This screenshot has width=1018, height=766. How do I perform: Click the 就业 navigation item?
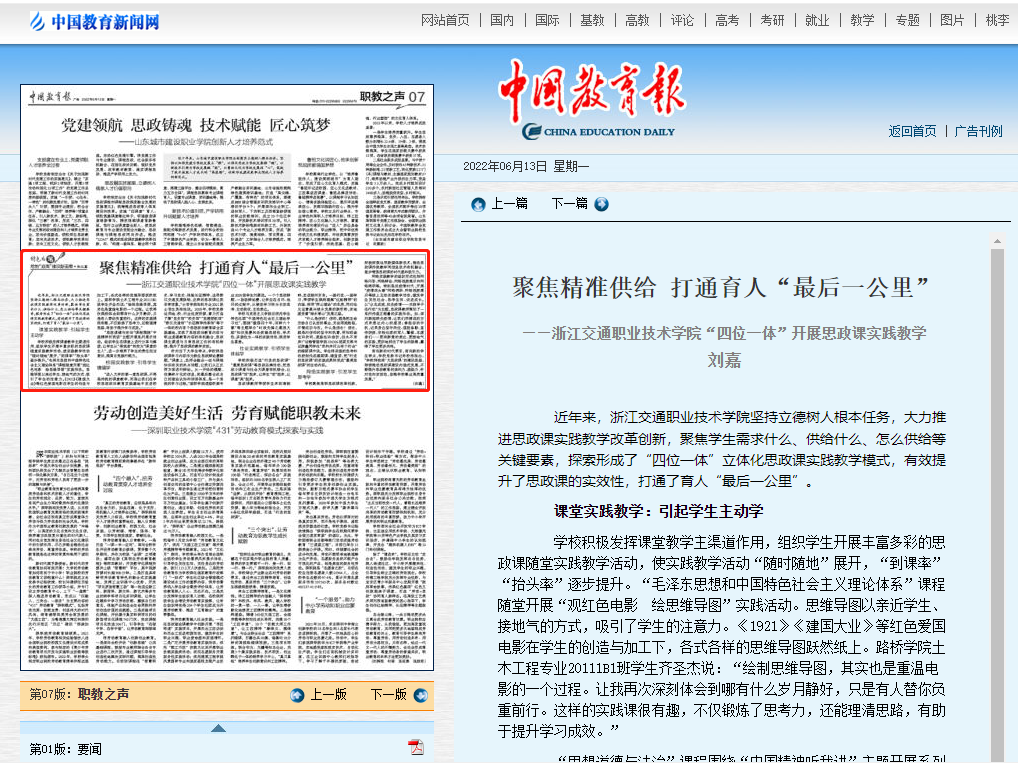817,20
